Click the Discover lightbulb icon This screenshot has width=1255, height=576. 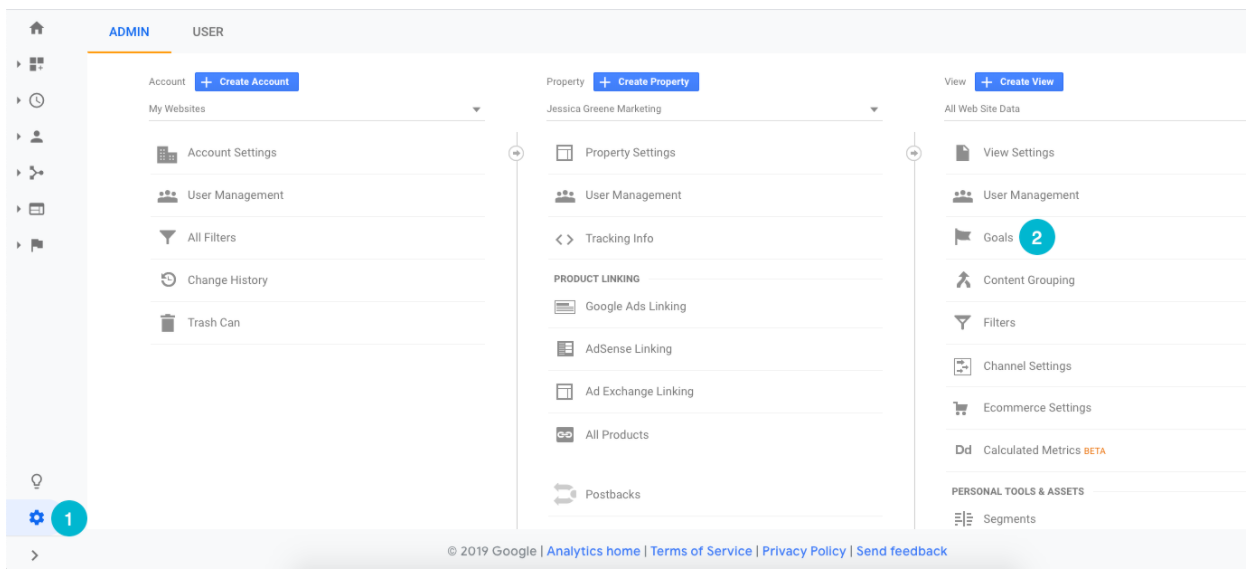click(x=37, y=481)
